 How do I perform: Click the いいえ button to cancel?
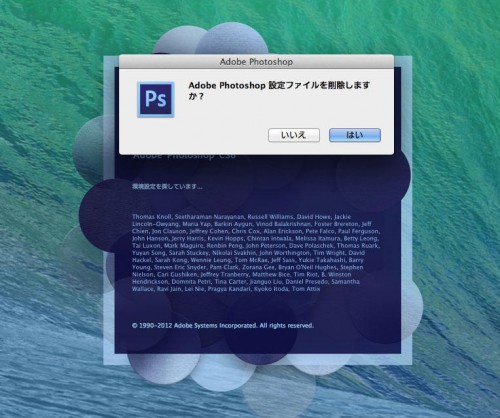click(x=294, y=135)
